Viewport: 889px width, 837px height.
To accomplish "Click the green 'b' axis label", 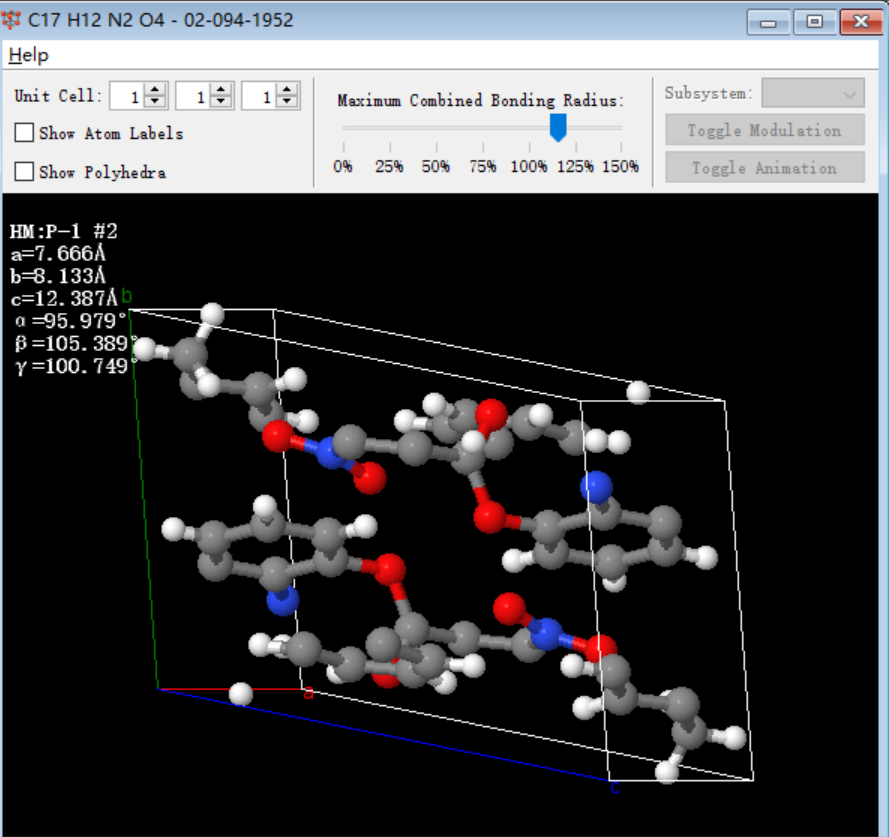I will point(126,296).
